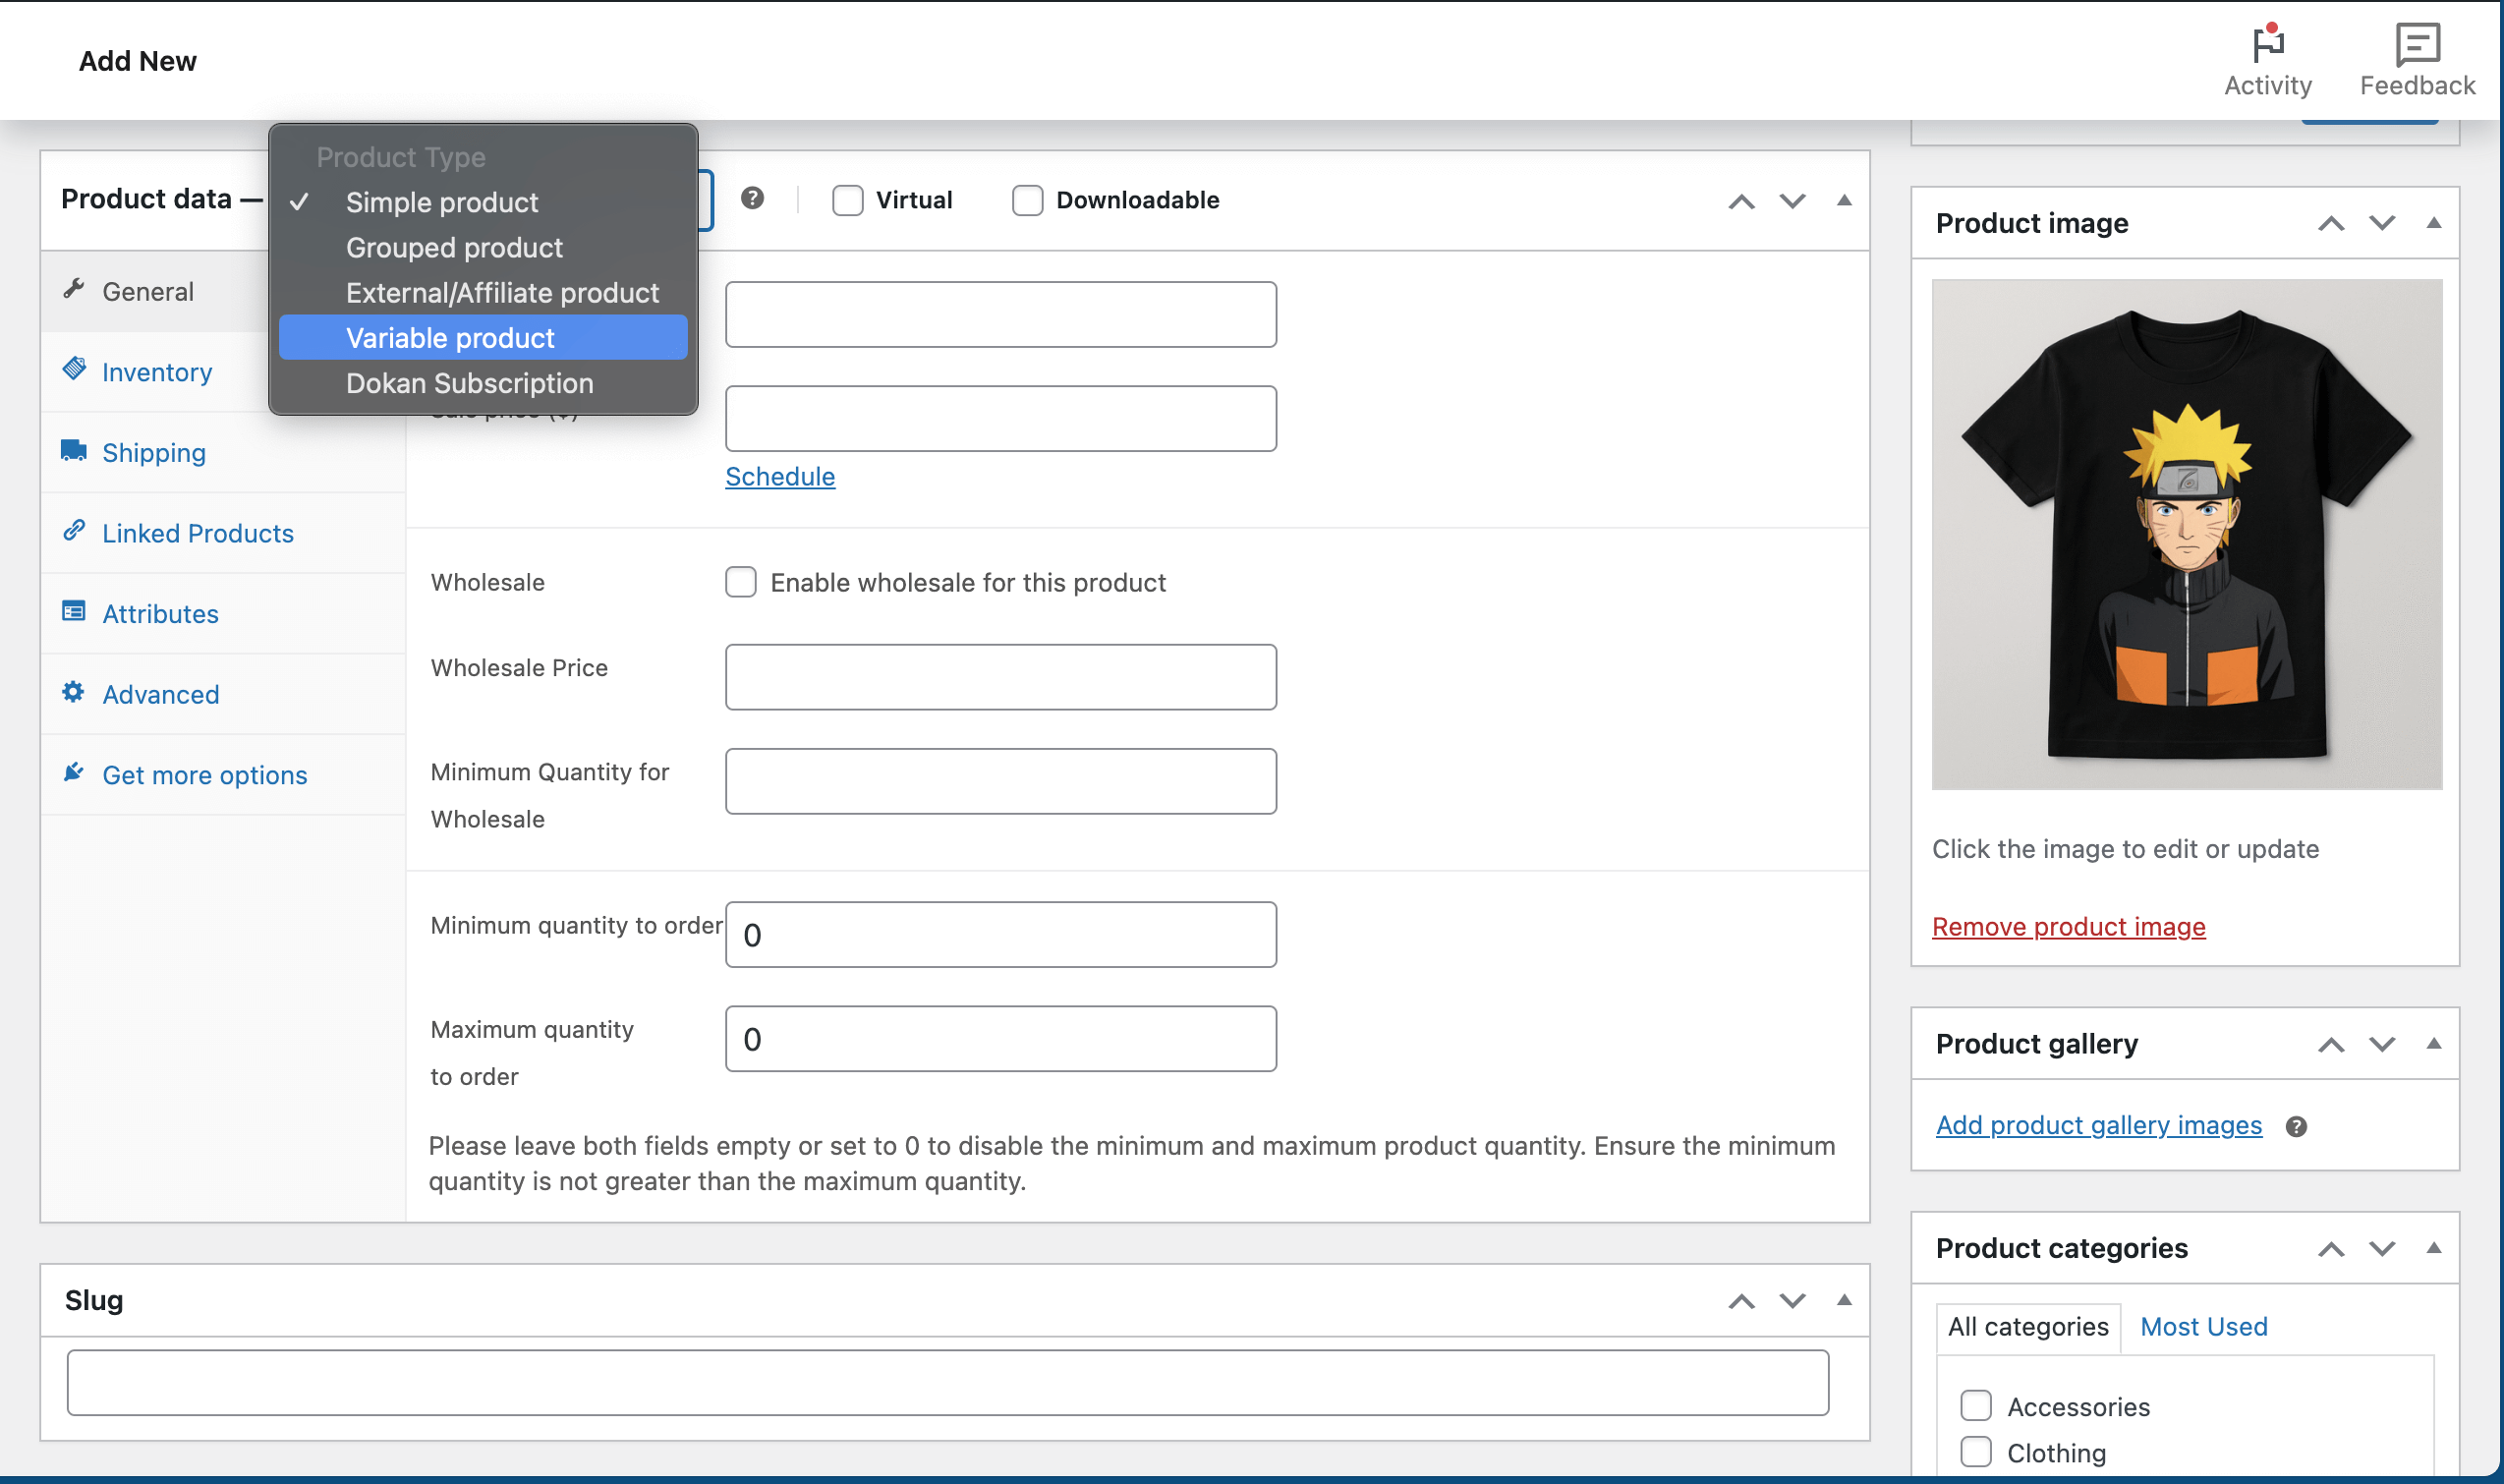
Task: Focus the sale price input field
Action: click(1000, 418)
